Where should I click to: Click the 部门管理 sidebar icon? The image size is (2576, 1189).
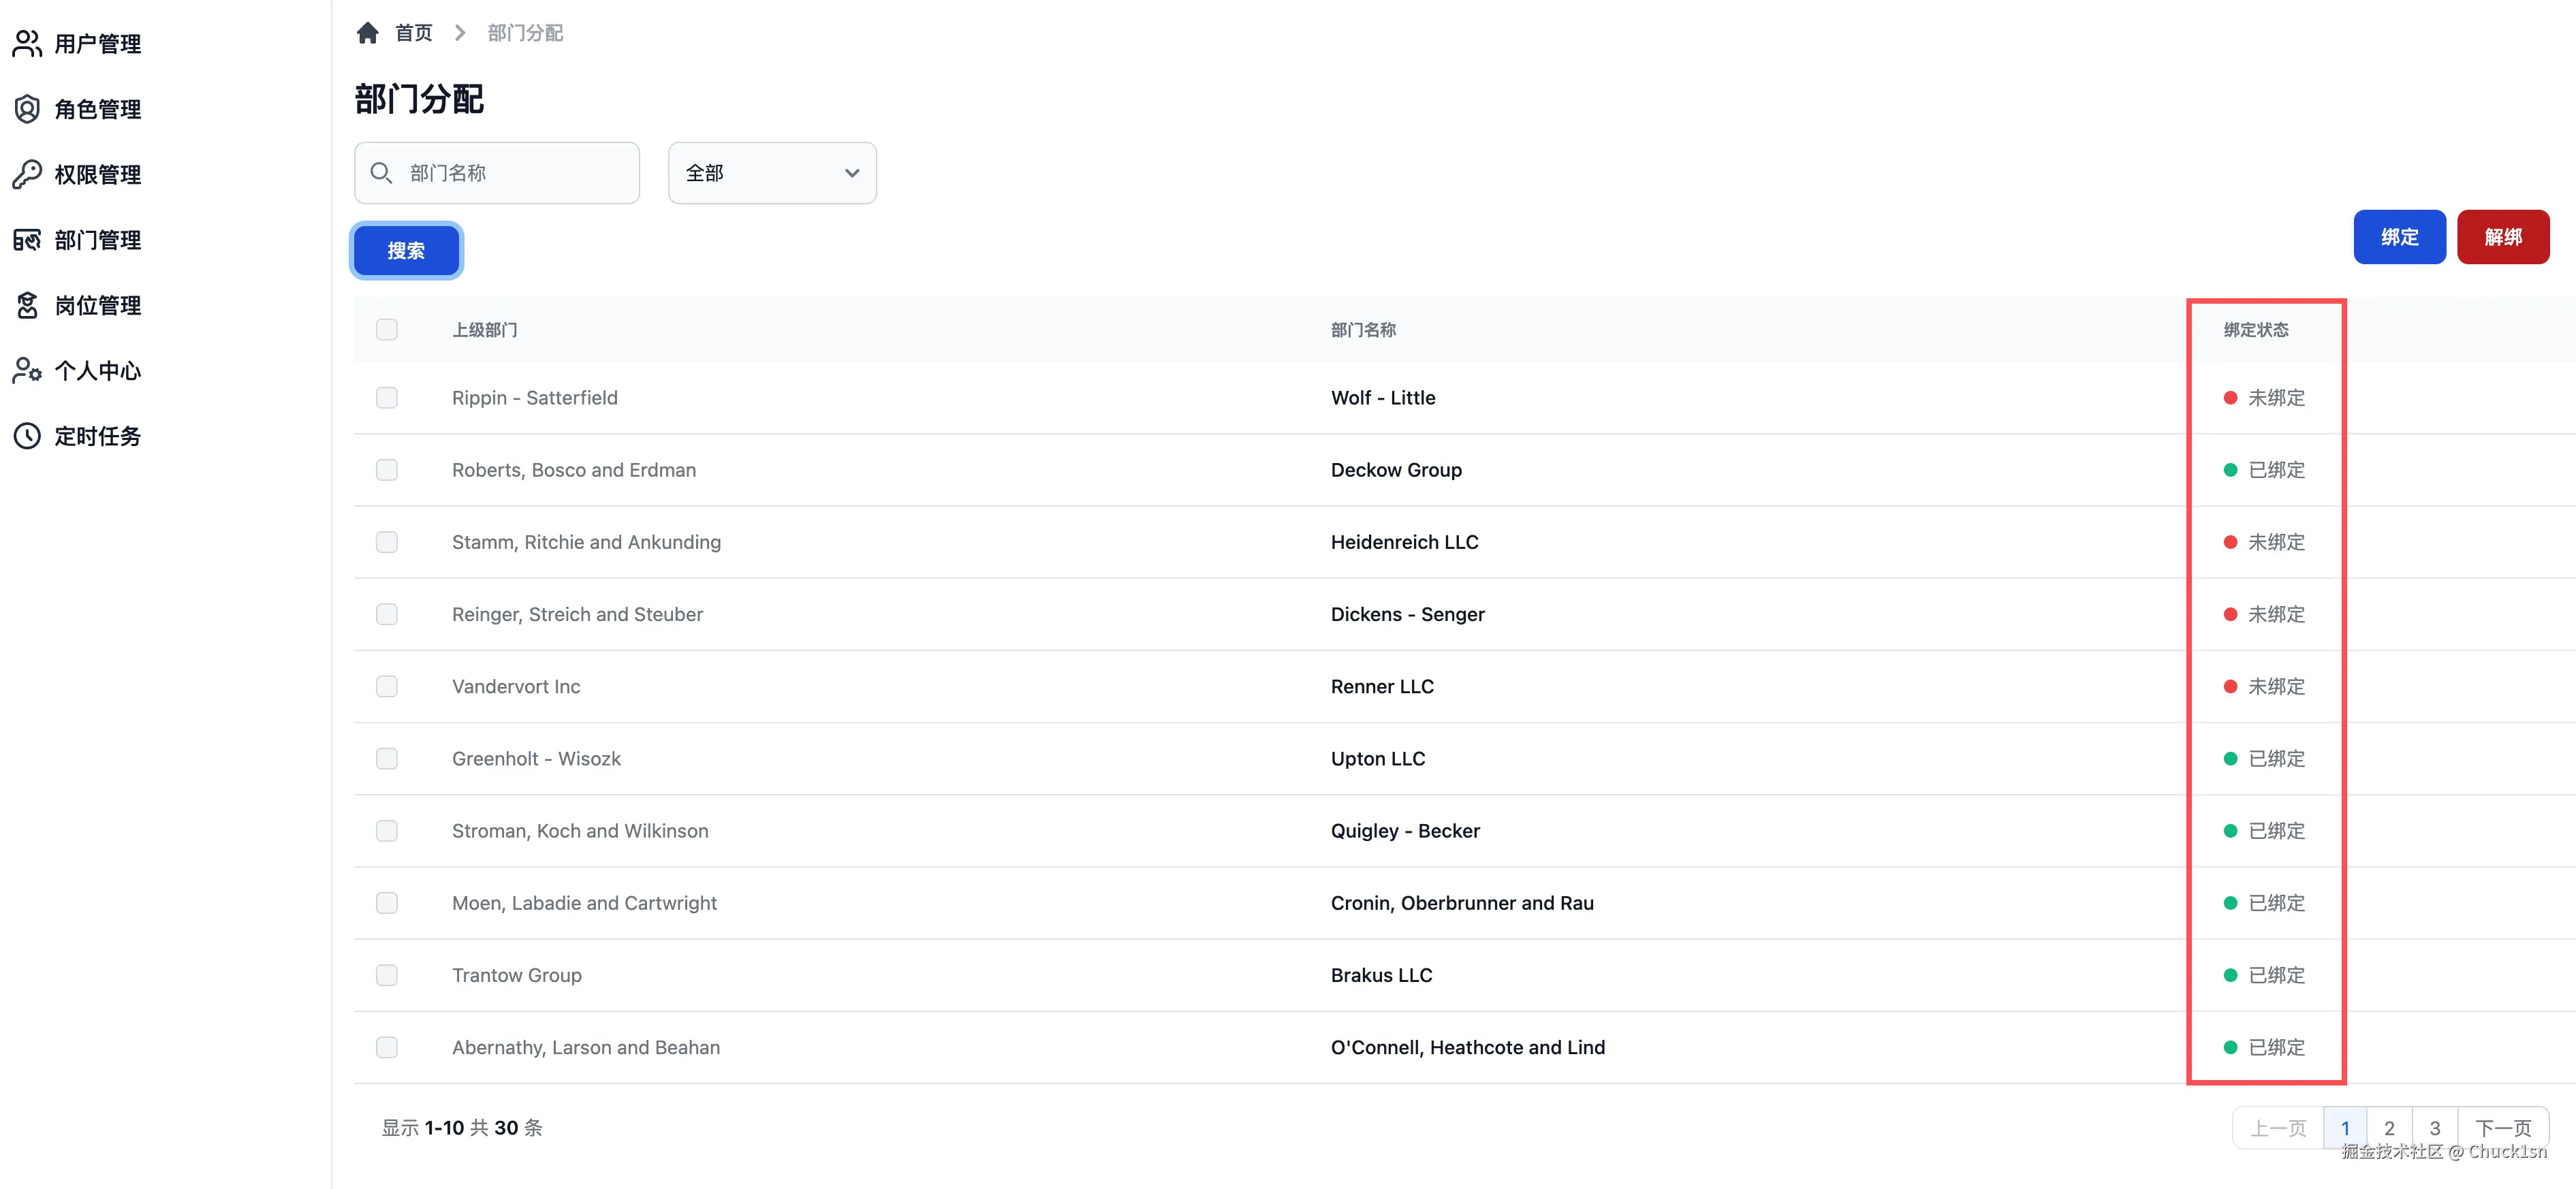[27, 240]
